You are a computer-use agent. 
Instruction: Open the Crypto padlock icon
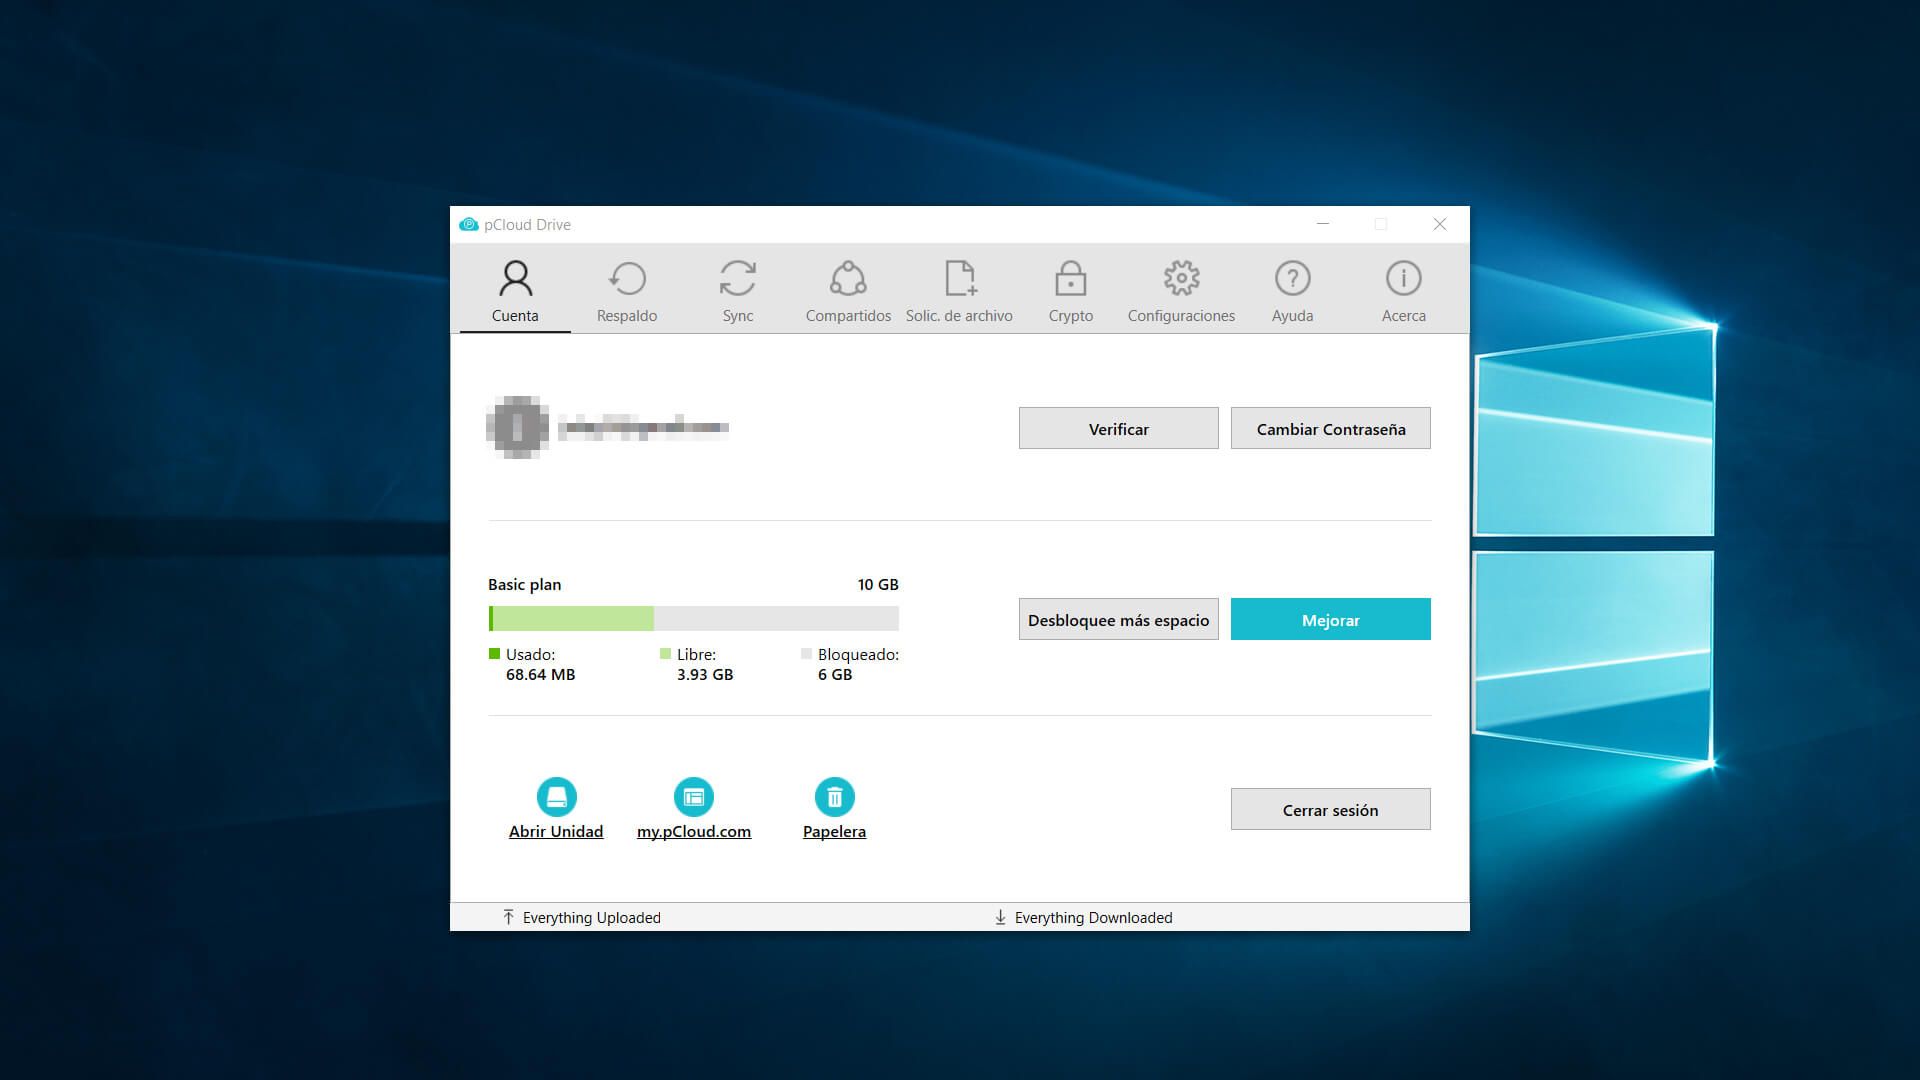(1070, 278)
